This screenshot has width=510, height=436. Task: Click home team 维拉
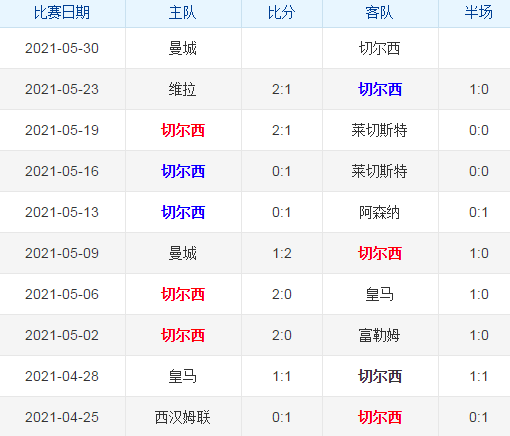click(x=183, y=89)
